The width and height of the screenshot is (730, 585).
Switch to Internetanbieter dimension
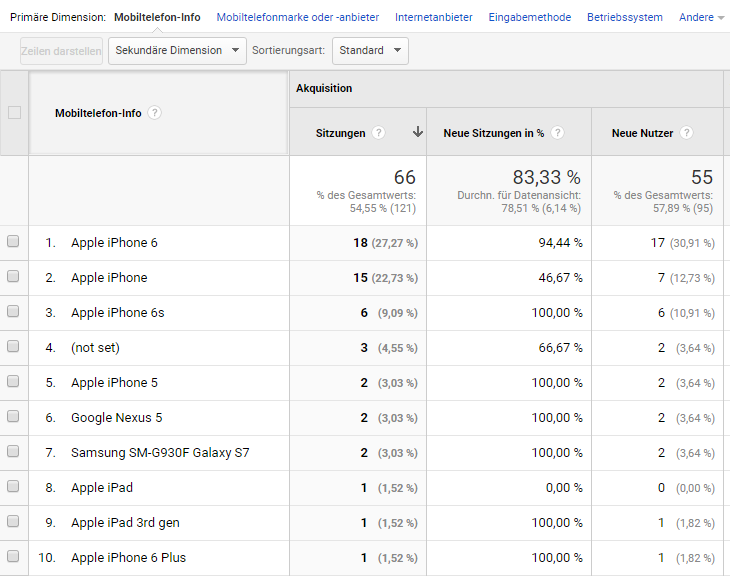pos(433,18)
